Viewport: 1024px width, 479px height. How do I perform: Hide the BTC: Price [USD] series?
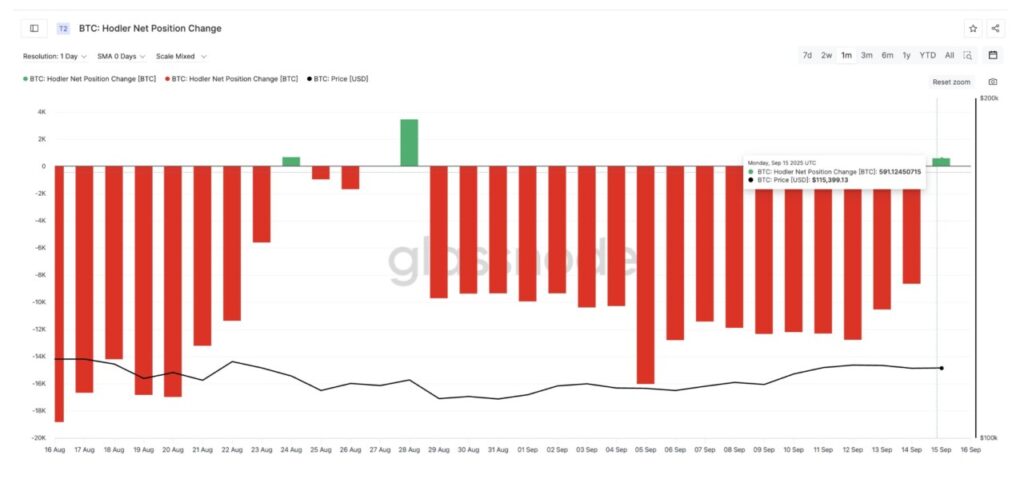coord(338,78)
